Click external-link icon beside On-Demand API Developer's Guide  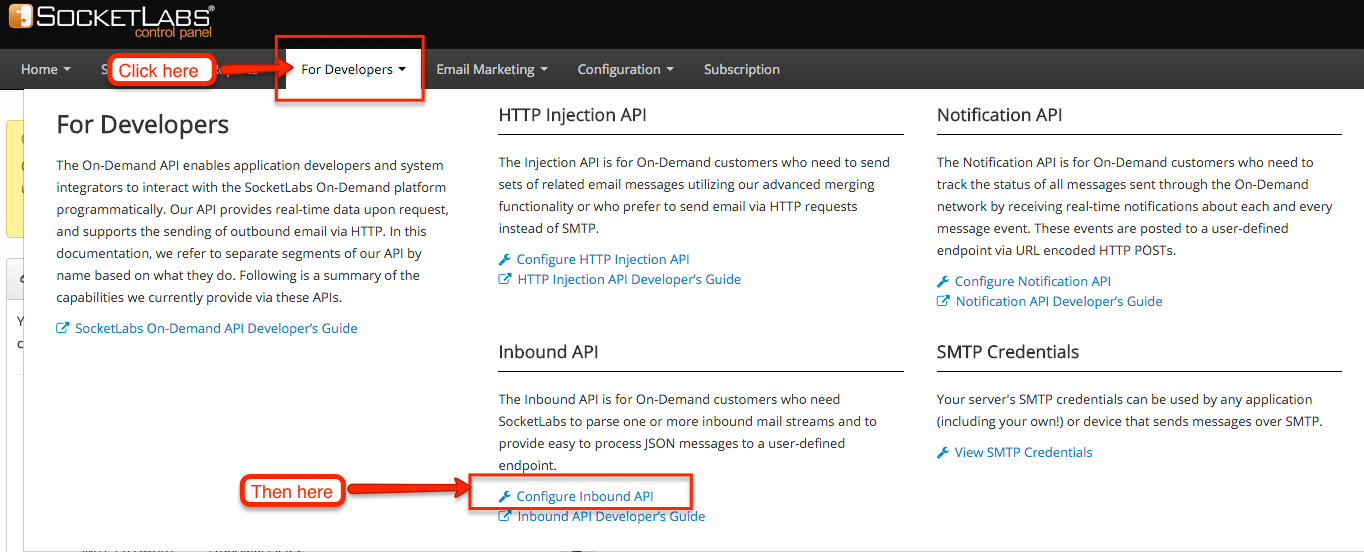click(63, 328)
